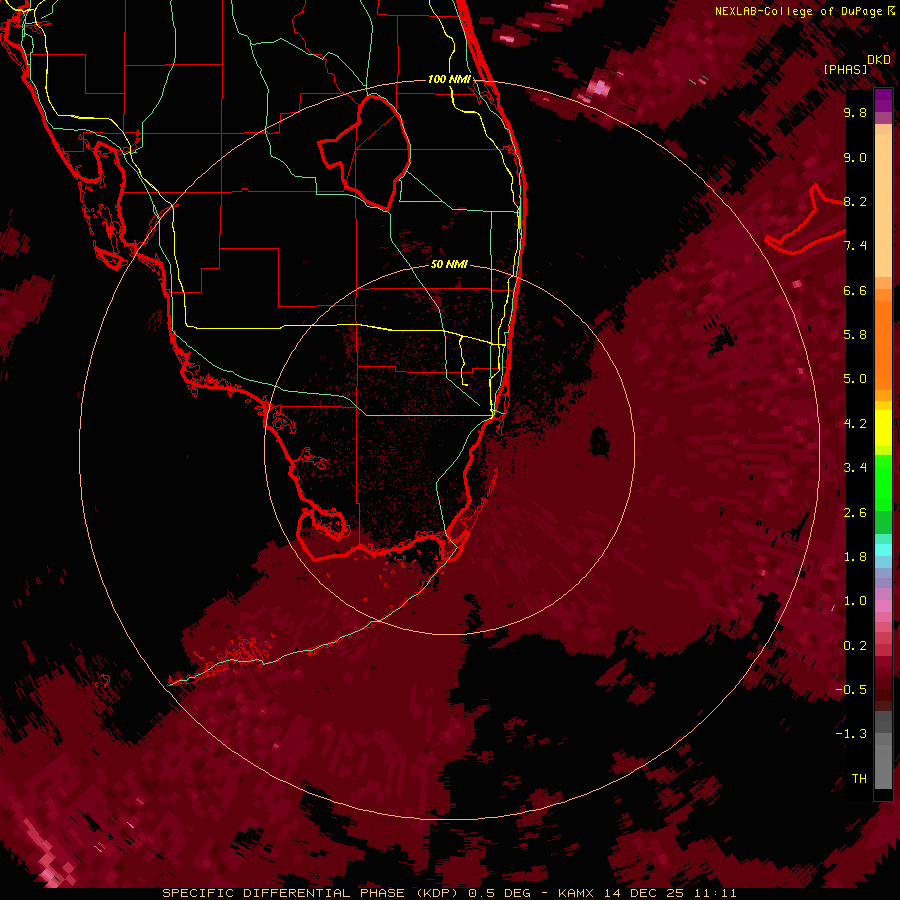Image resolution: width=900 pixels, height=900 pixels.
Task: Click the pale peach segment of the color bar
Action: point(883,207)
